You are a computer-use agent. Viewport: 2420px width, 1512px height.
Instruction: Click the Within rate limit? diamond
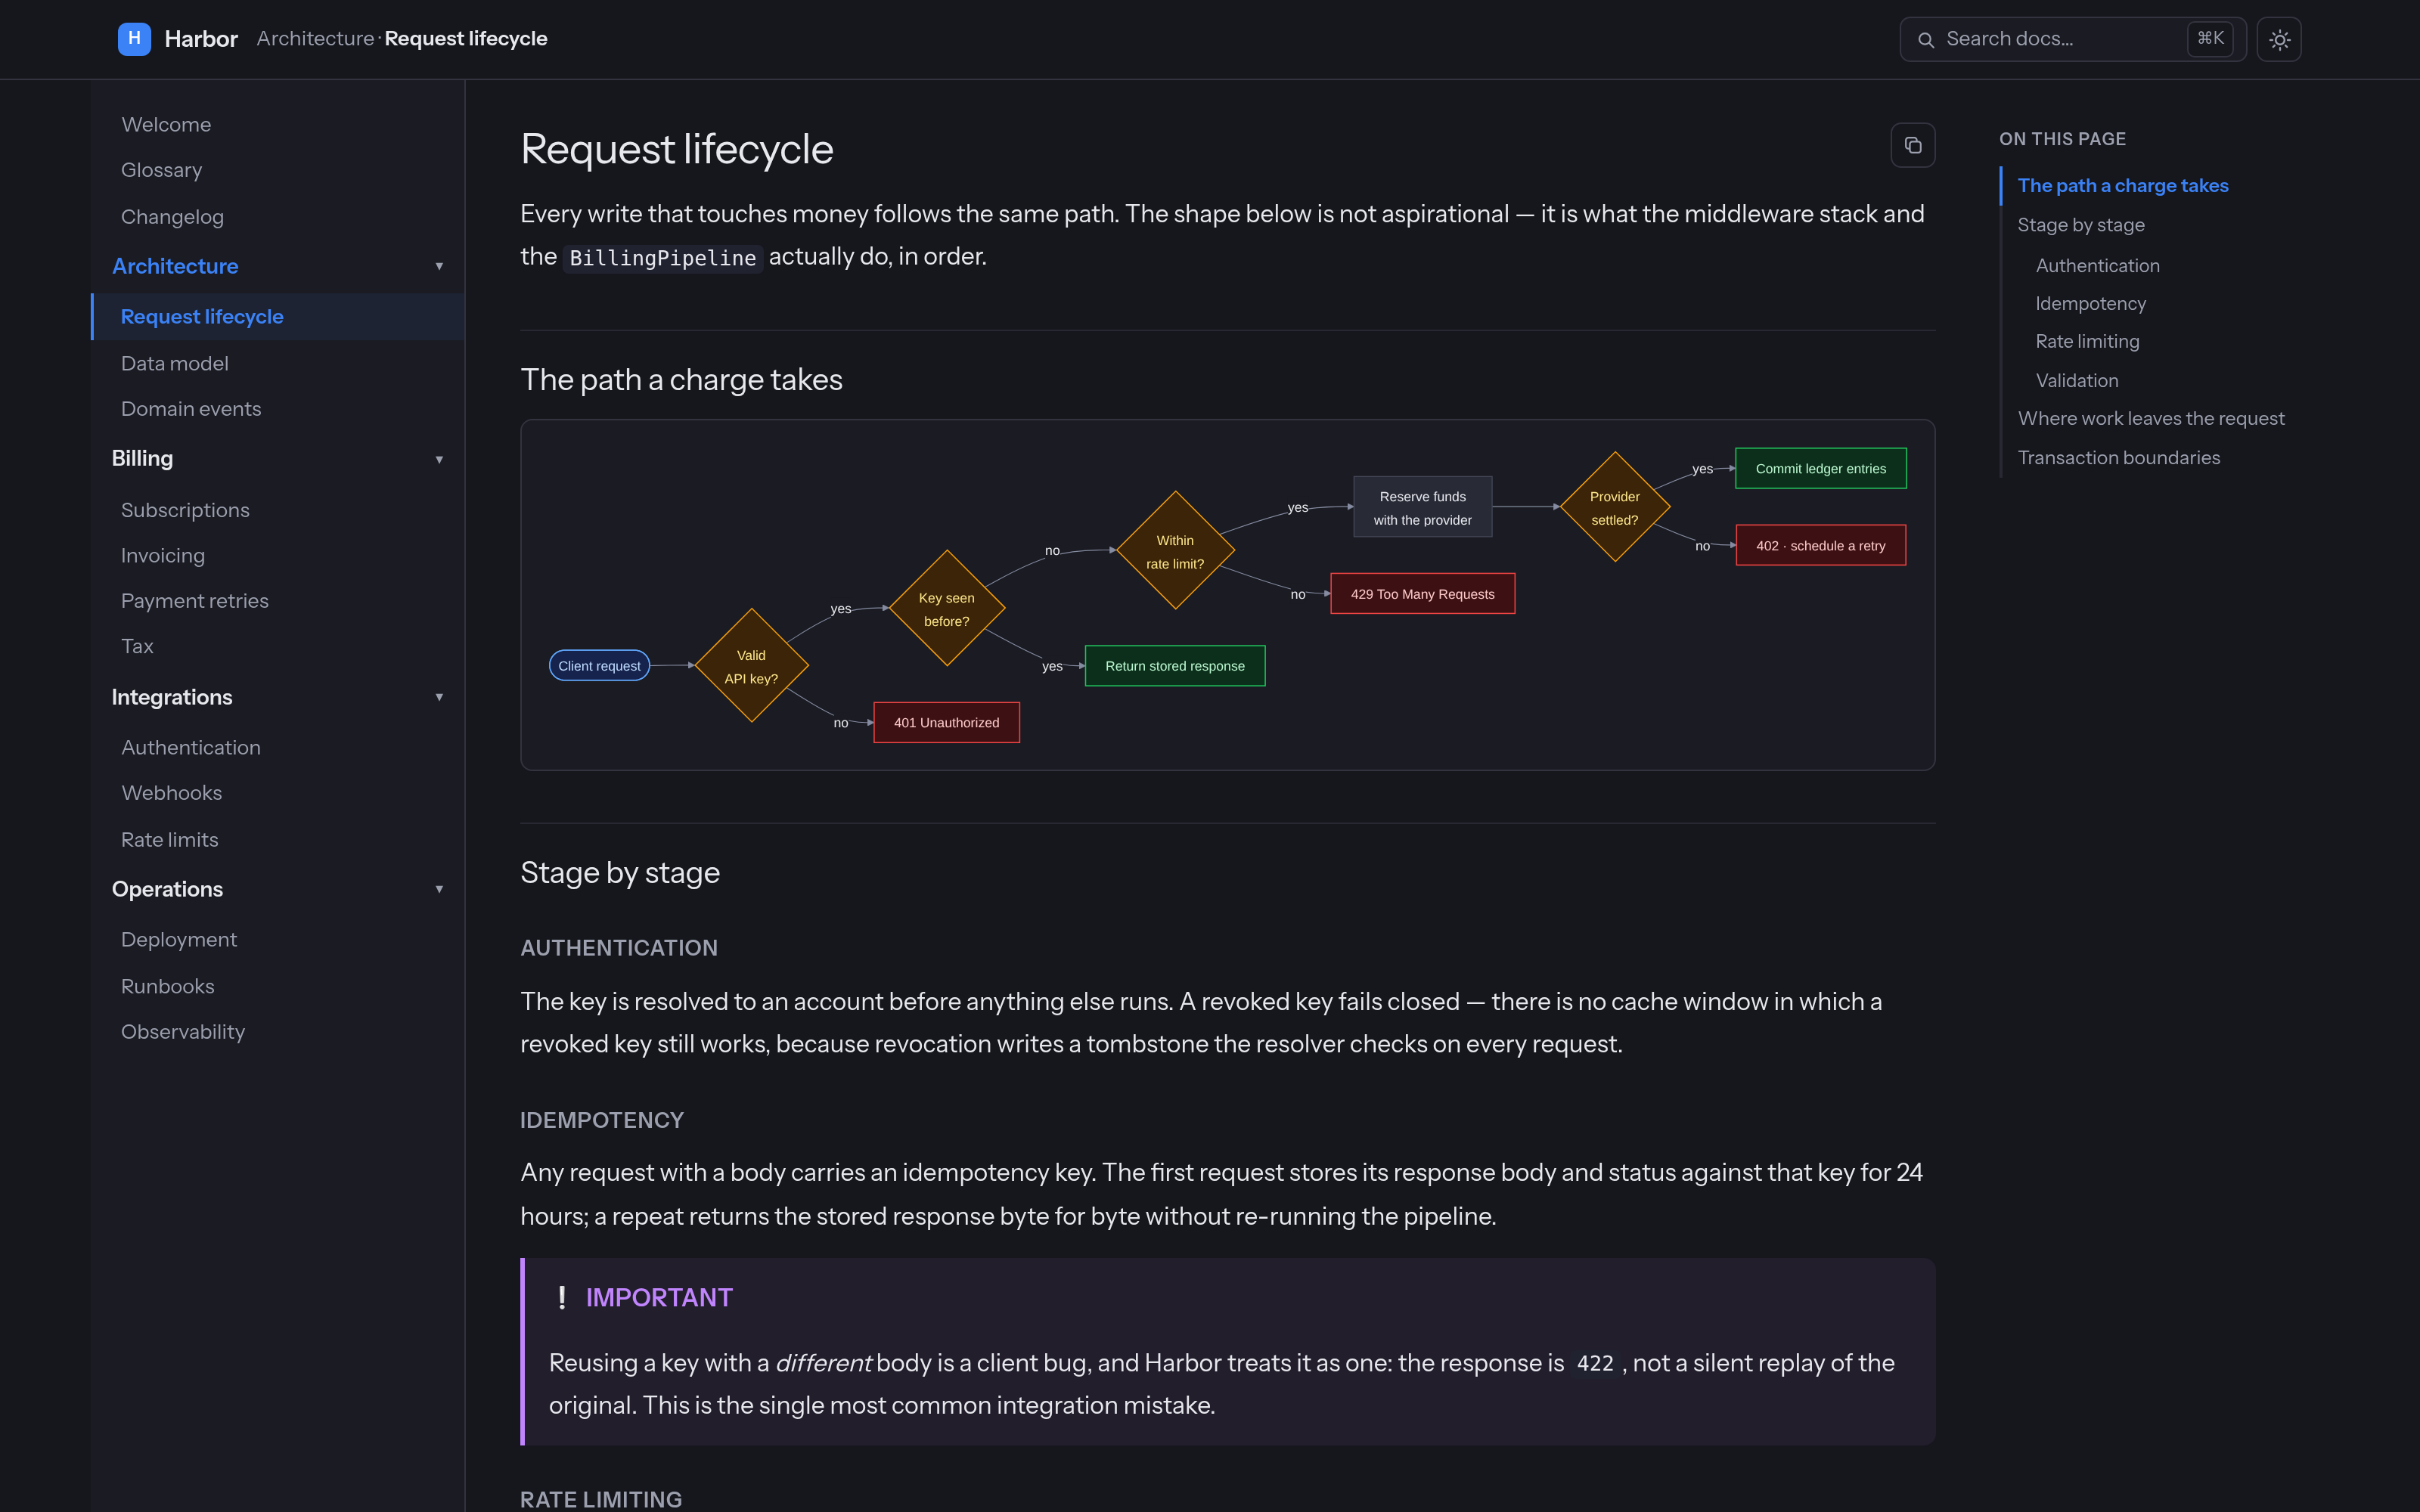click(x=1175, y=551)
